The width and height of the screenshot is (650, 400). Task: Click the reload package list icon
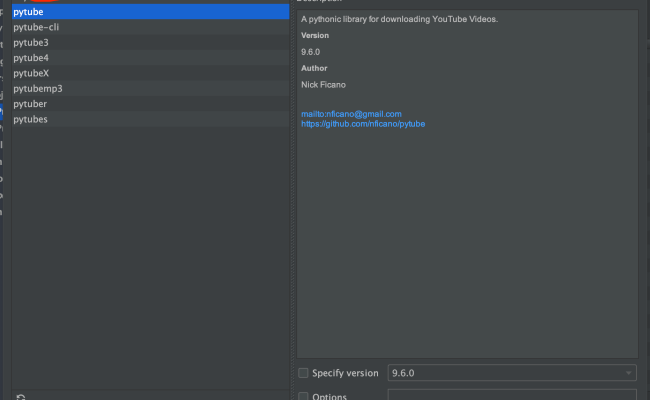[x=21, y=397]
